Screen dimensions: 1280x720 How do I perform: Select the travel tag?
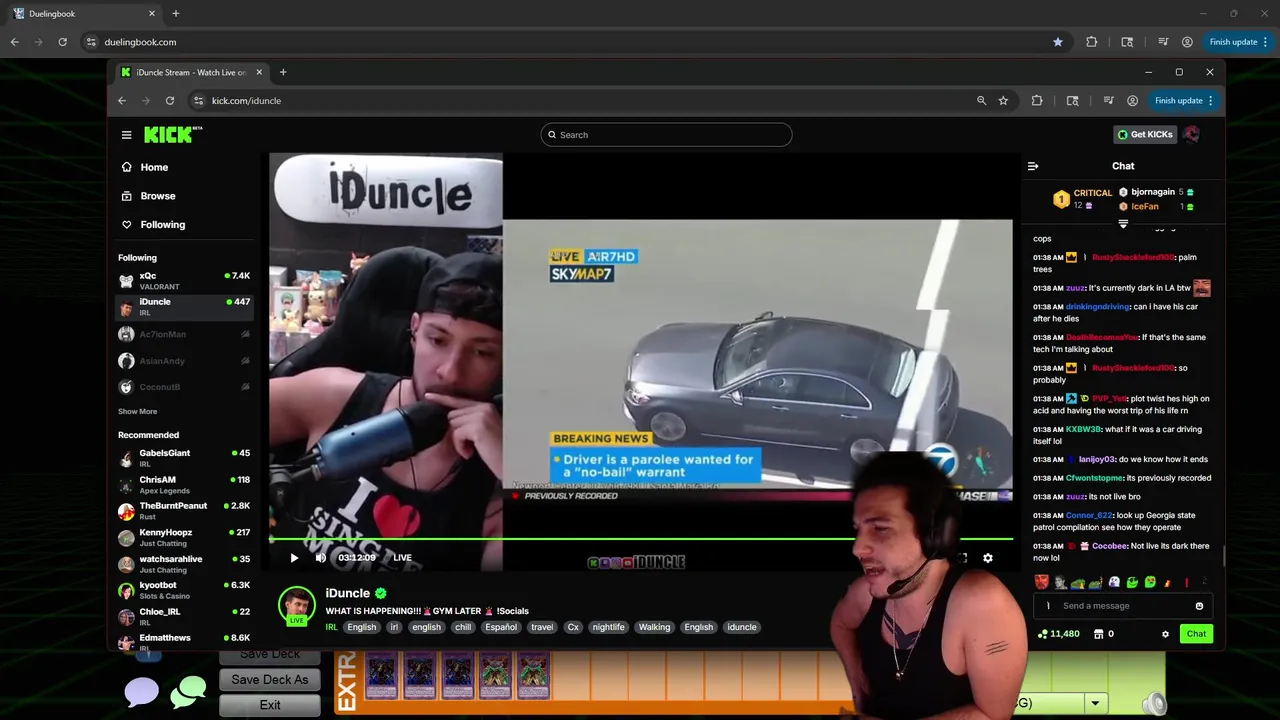542,627
